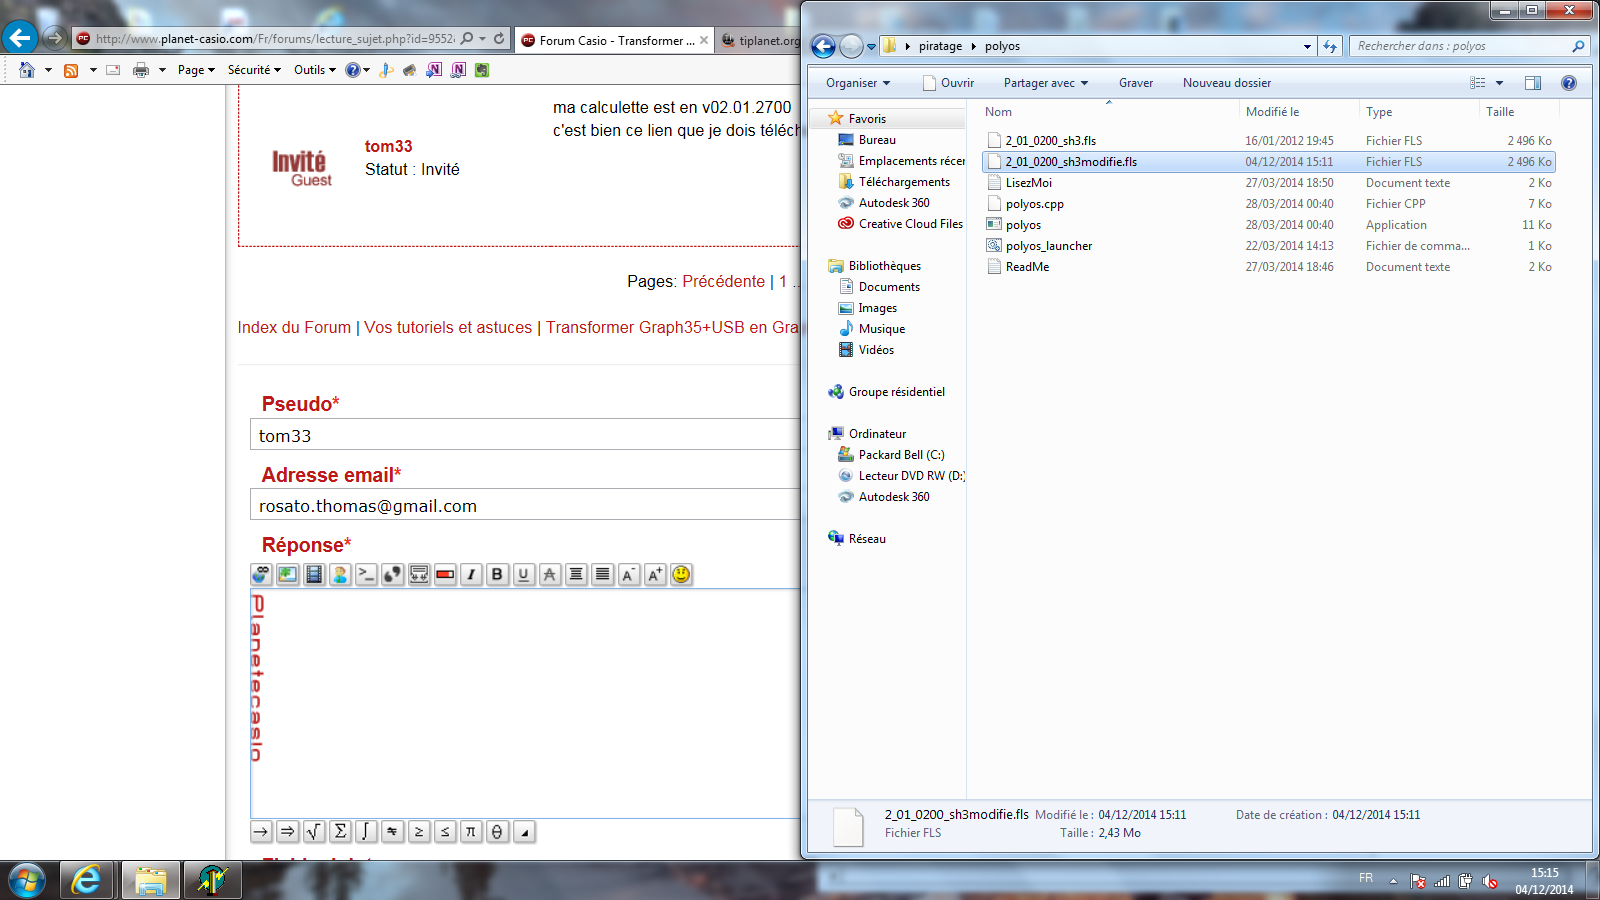
Task: Open the Partager avec dropdown
Action: coord(1046,83)
